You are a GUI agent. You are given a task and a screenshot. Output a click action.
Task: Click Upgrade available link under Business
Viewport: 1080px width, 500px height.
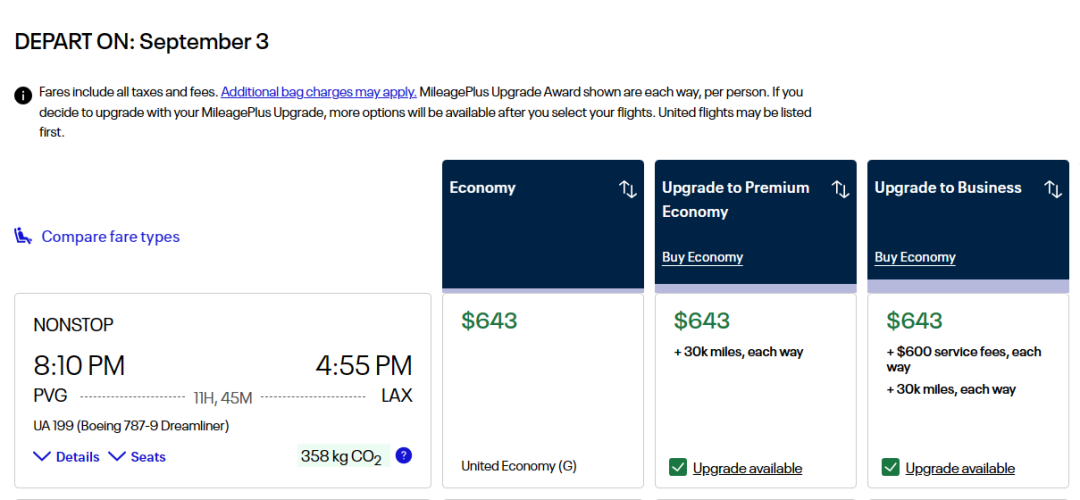click(960, 468)
